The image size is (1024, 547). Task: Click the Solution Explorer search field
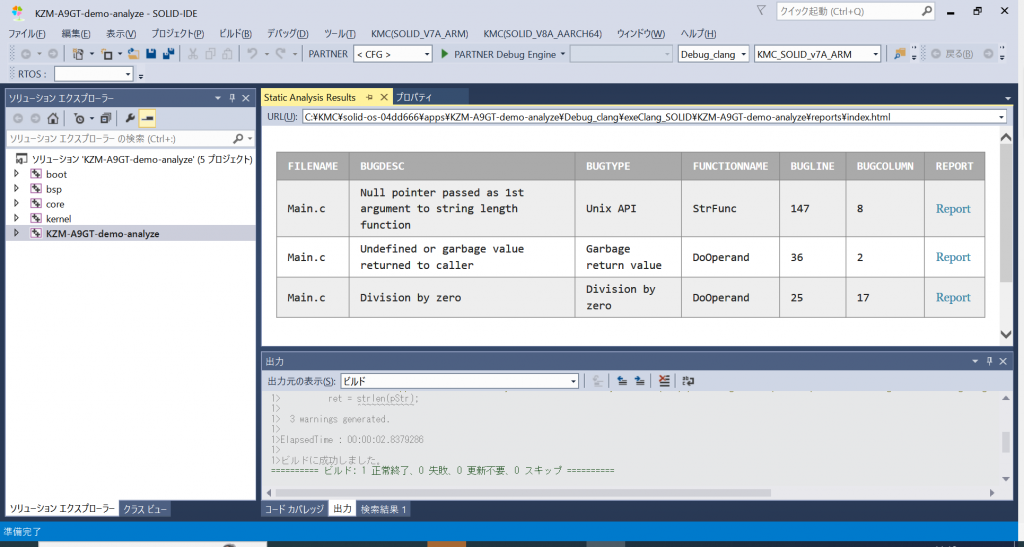[x=120, y=138]
